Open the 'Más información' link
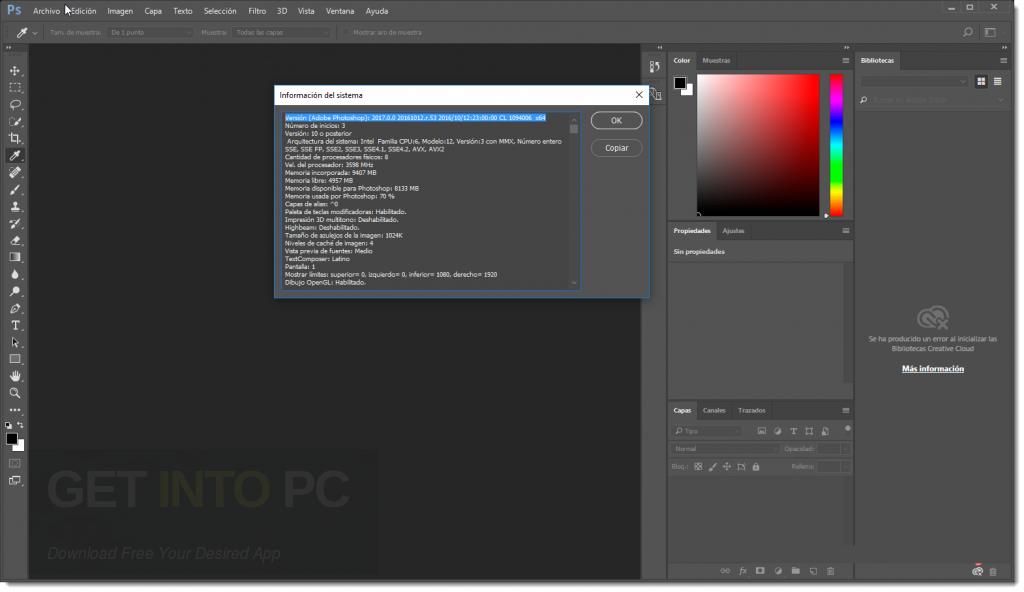The image size is (1024, 592). coord(932,369)
